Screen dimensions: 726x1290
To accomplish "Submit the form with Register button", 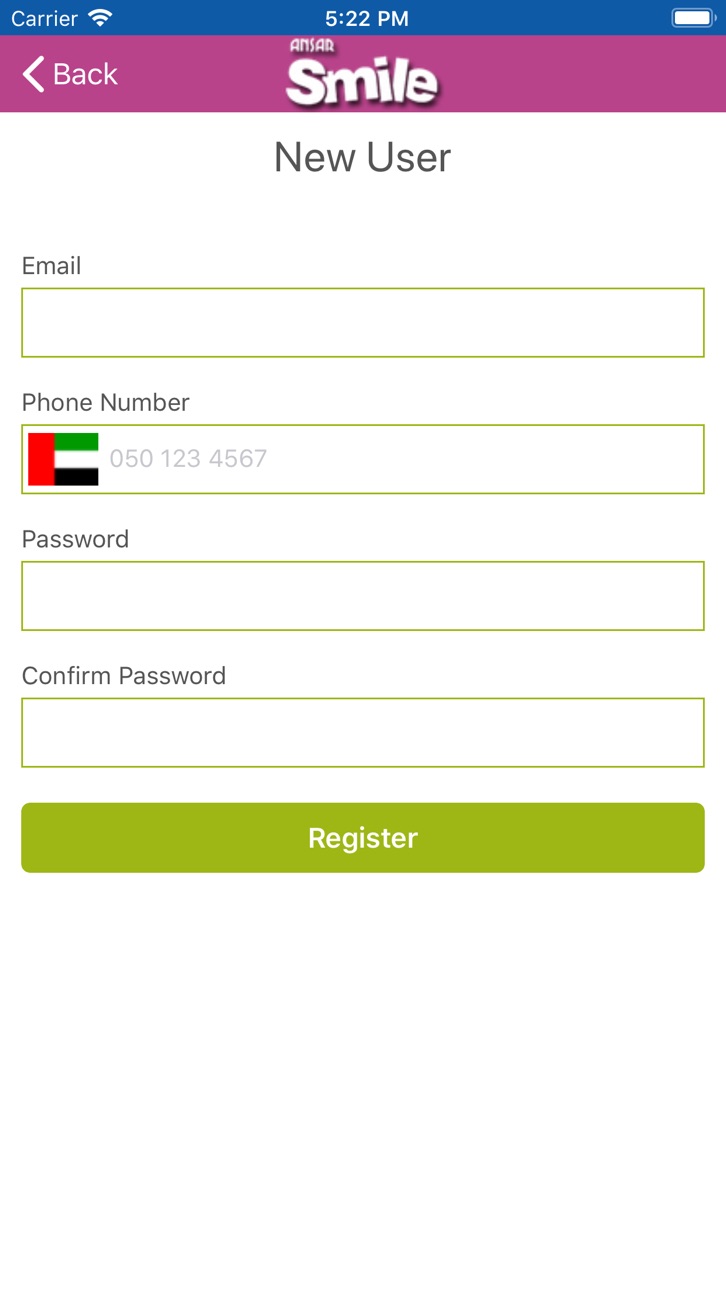I will (363, 838).
